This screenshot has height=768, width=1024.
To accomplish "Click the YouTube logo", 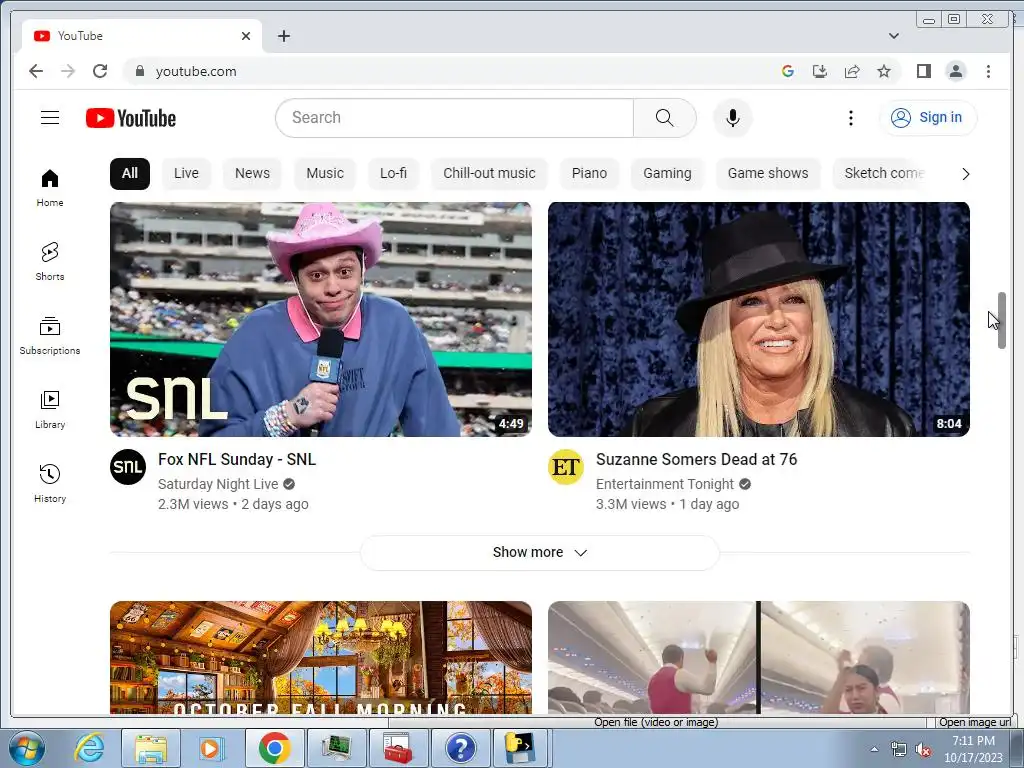I will [131, 118].
